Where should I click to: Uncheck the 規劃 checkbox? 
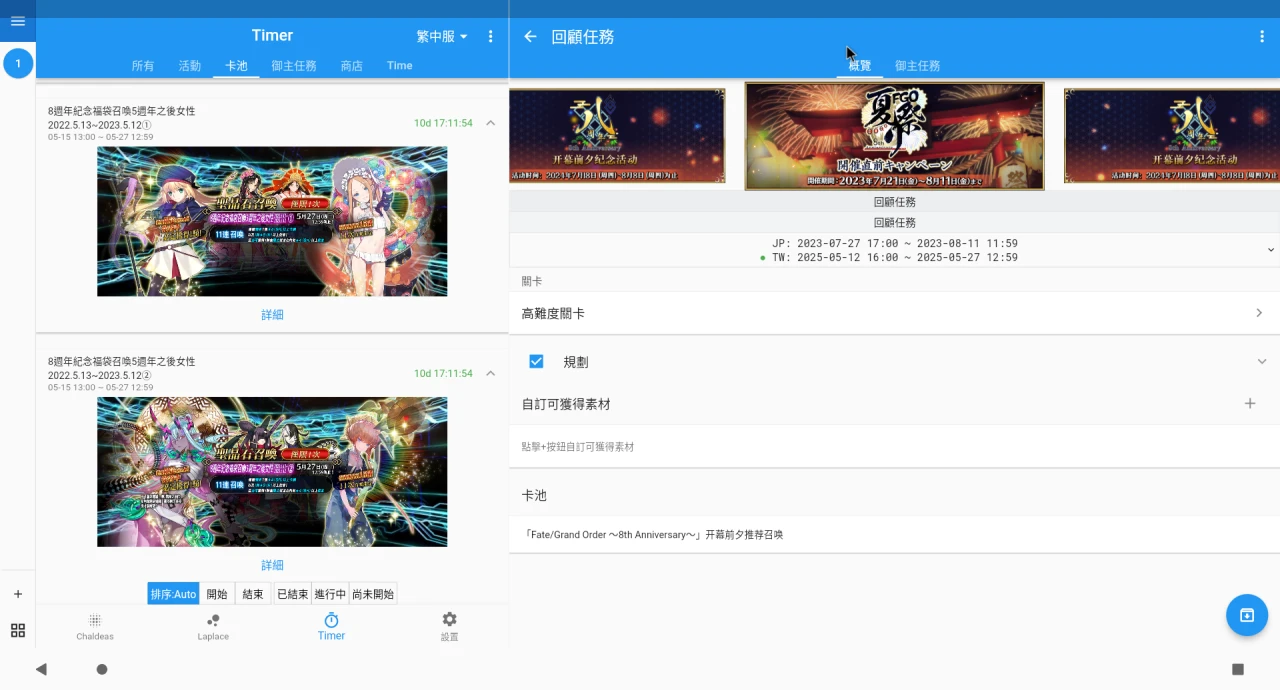tap(536, 362)
